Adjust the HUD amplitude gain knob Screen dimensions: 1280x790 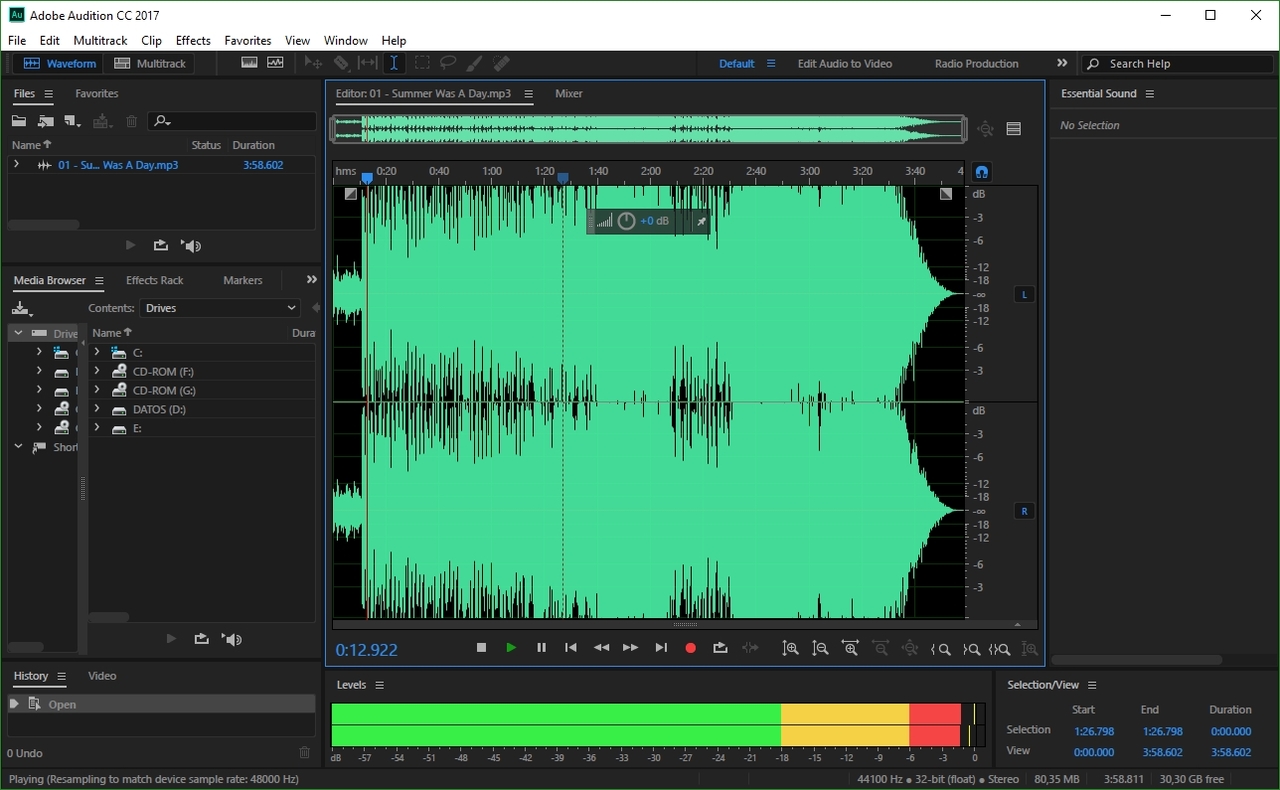tap(626, 221)
